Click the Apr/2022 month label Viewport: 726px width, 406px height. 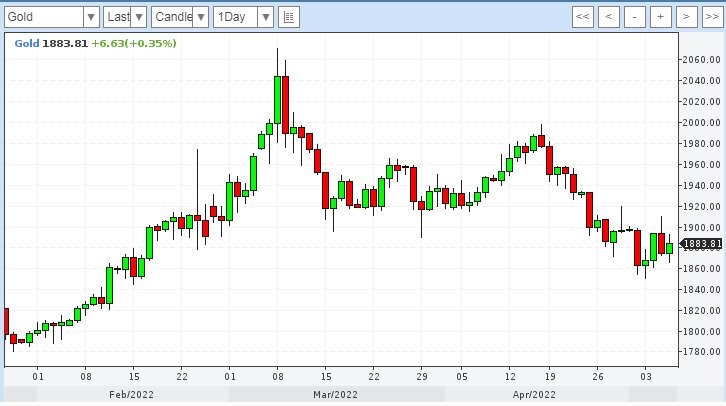pos(534,395)
